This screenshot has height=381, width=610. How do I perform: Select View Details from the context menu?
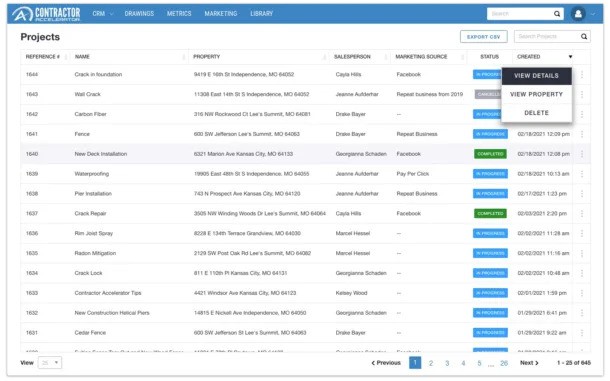coord(536,76)
